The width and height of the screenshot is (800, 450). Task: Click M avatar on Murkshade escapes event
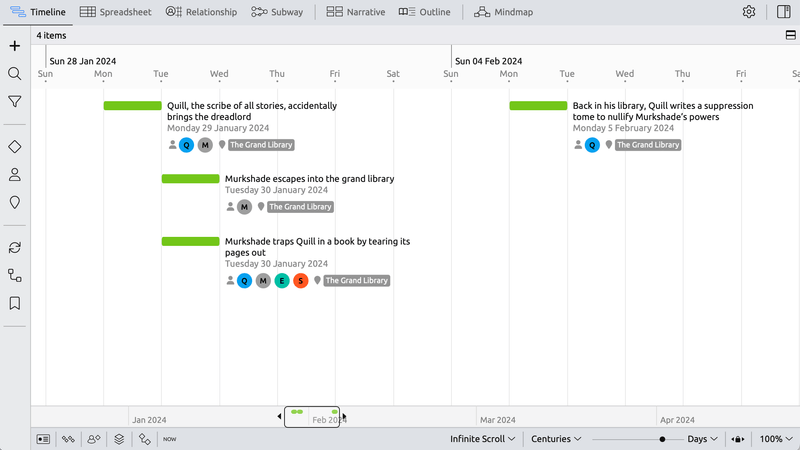pos(244,207)
